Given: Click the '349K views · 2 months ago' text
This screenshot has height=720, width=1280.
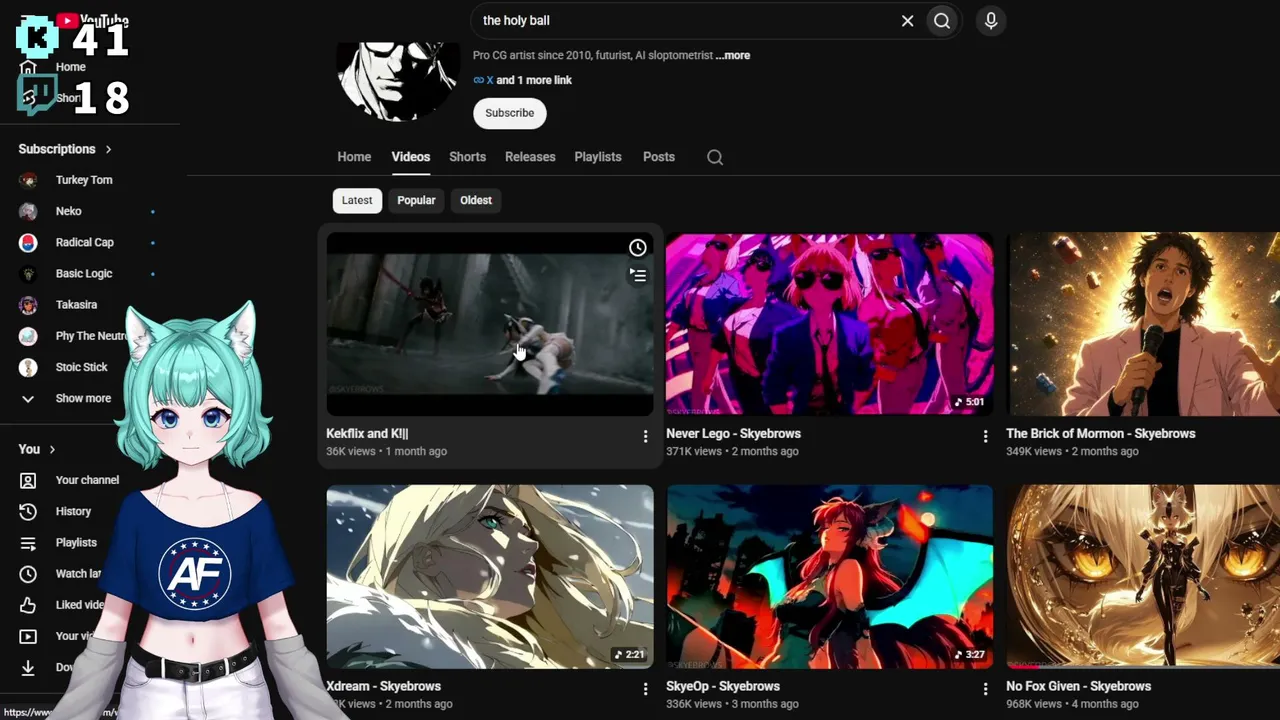Looking at the screenshot, I should tap(1072, 452).
